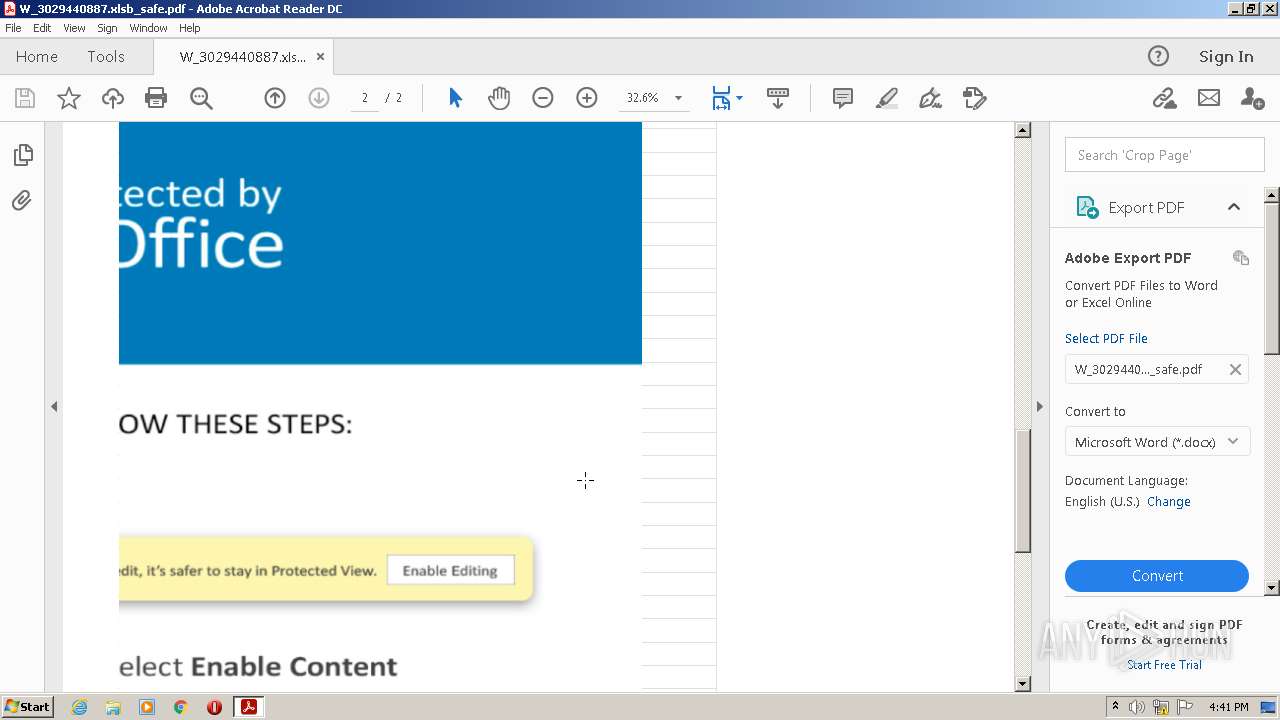Viewport: 1280px width, 720px height.
Task: Go to previous page arrow
Action: pos(275,98)
